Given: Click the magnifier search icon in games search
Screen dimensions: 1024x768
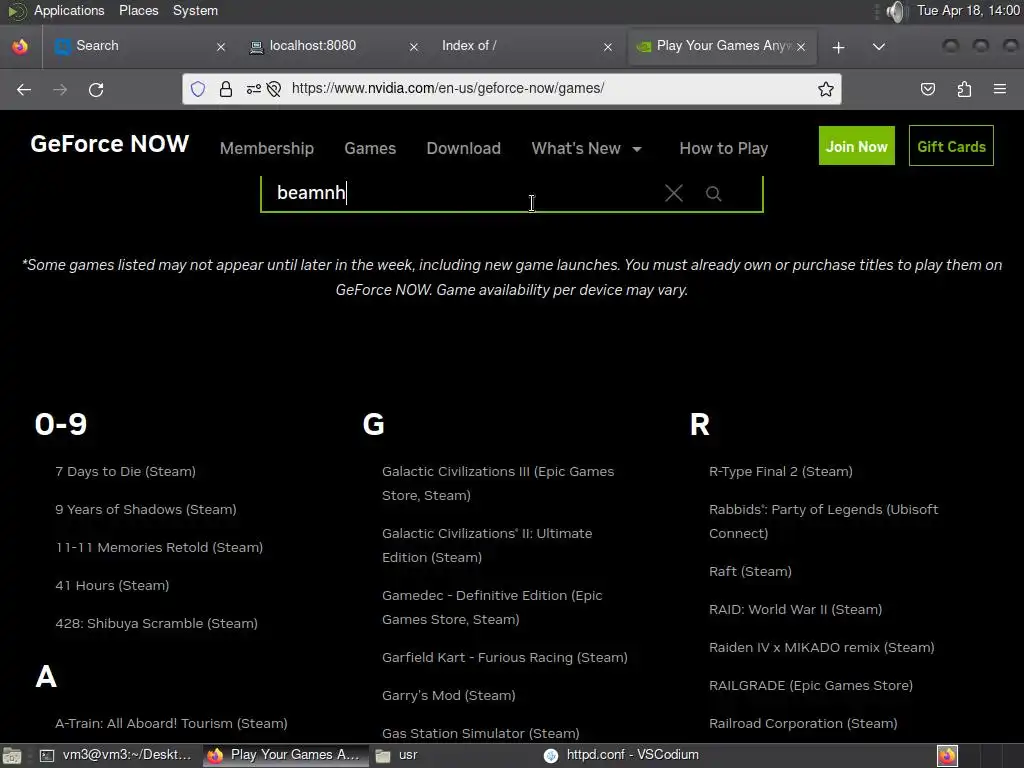Looking at the screenshot, I should pos(713,193).
